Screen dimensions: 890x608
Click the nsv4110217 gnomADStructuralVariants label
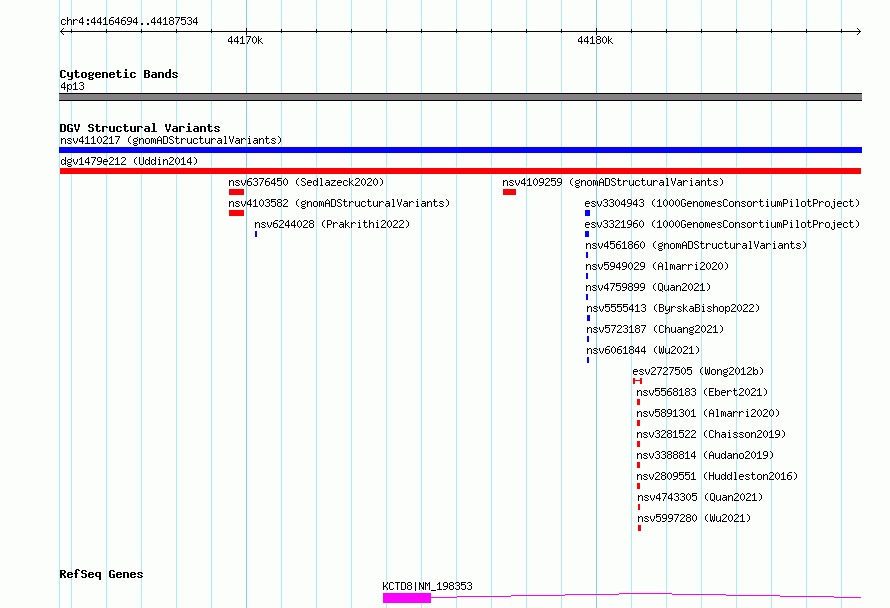coord(171,140)
